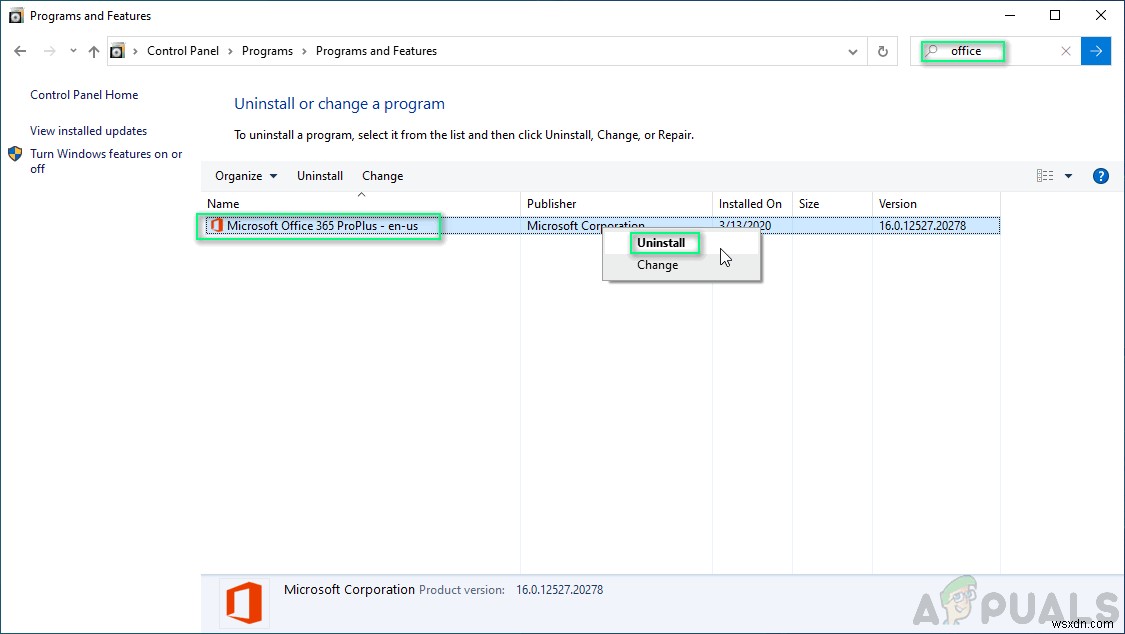Expand the chevron after Control Panel breadcrumb
This screenshot has height=634, width=1125.
tap(230, 51)
